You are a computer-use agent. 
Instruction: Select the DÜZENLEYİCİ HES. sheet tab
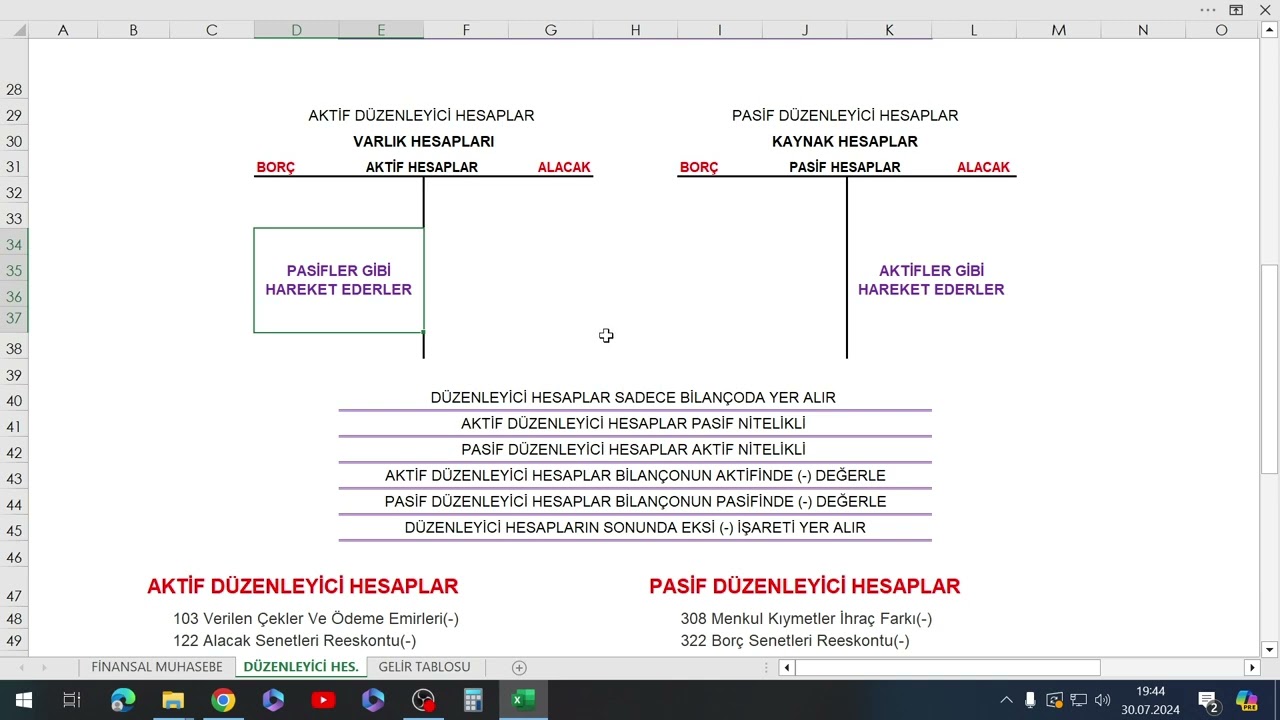(301, 667)
